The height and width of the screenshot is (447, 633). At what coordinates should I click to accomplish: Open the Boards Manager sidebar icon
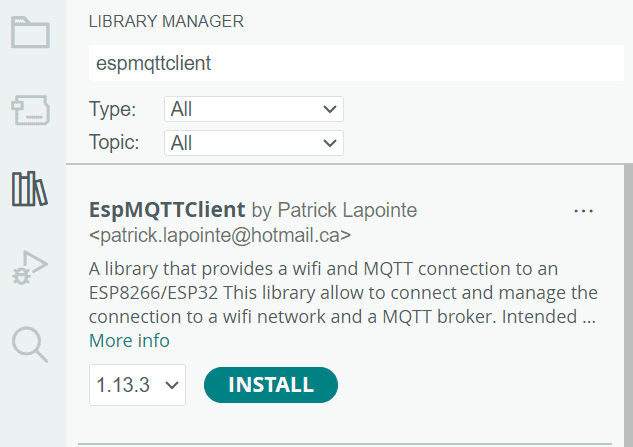30,110
